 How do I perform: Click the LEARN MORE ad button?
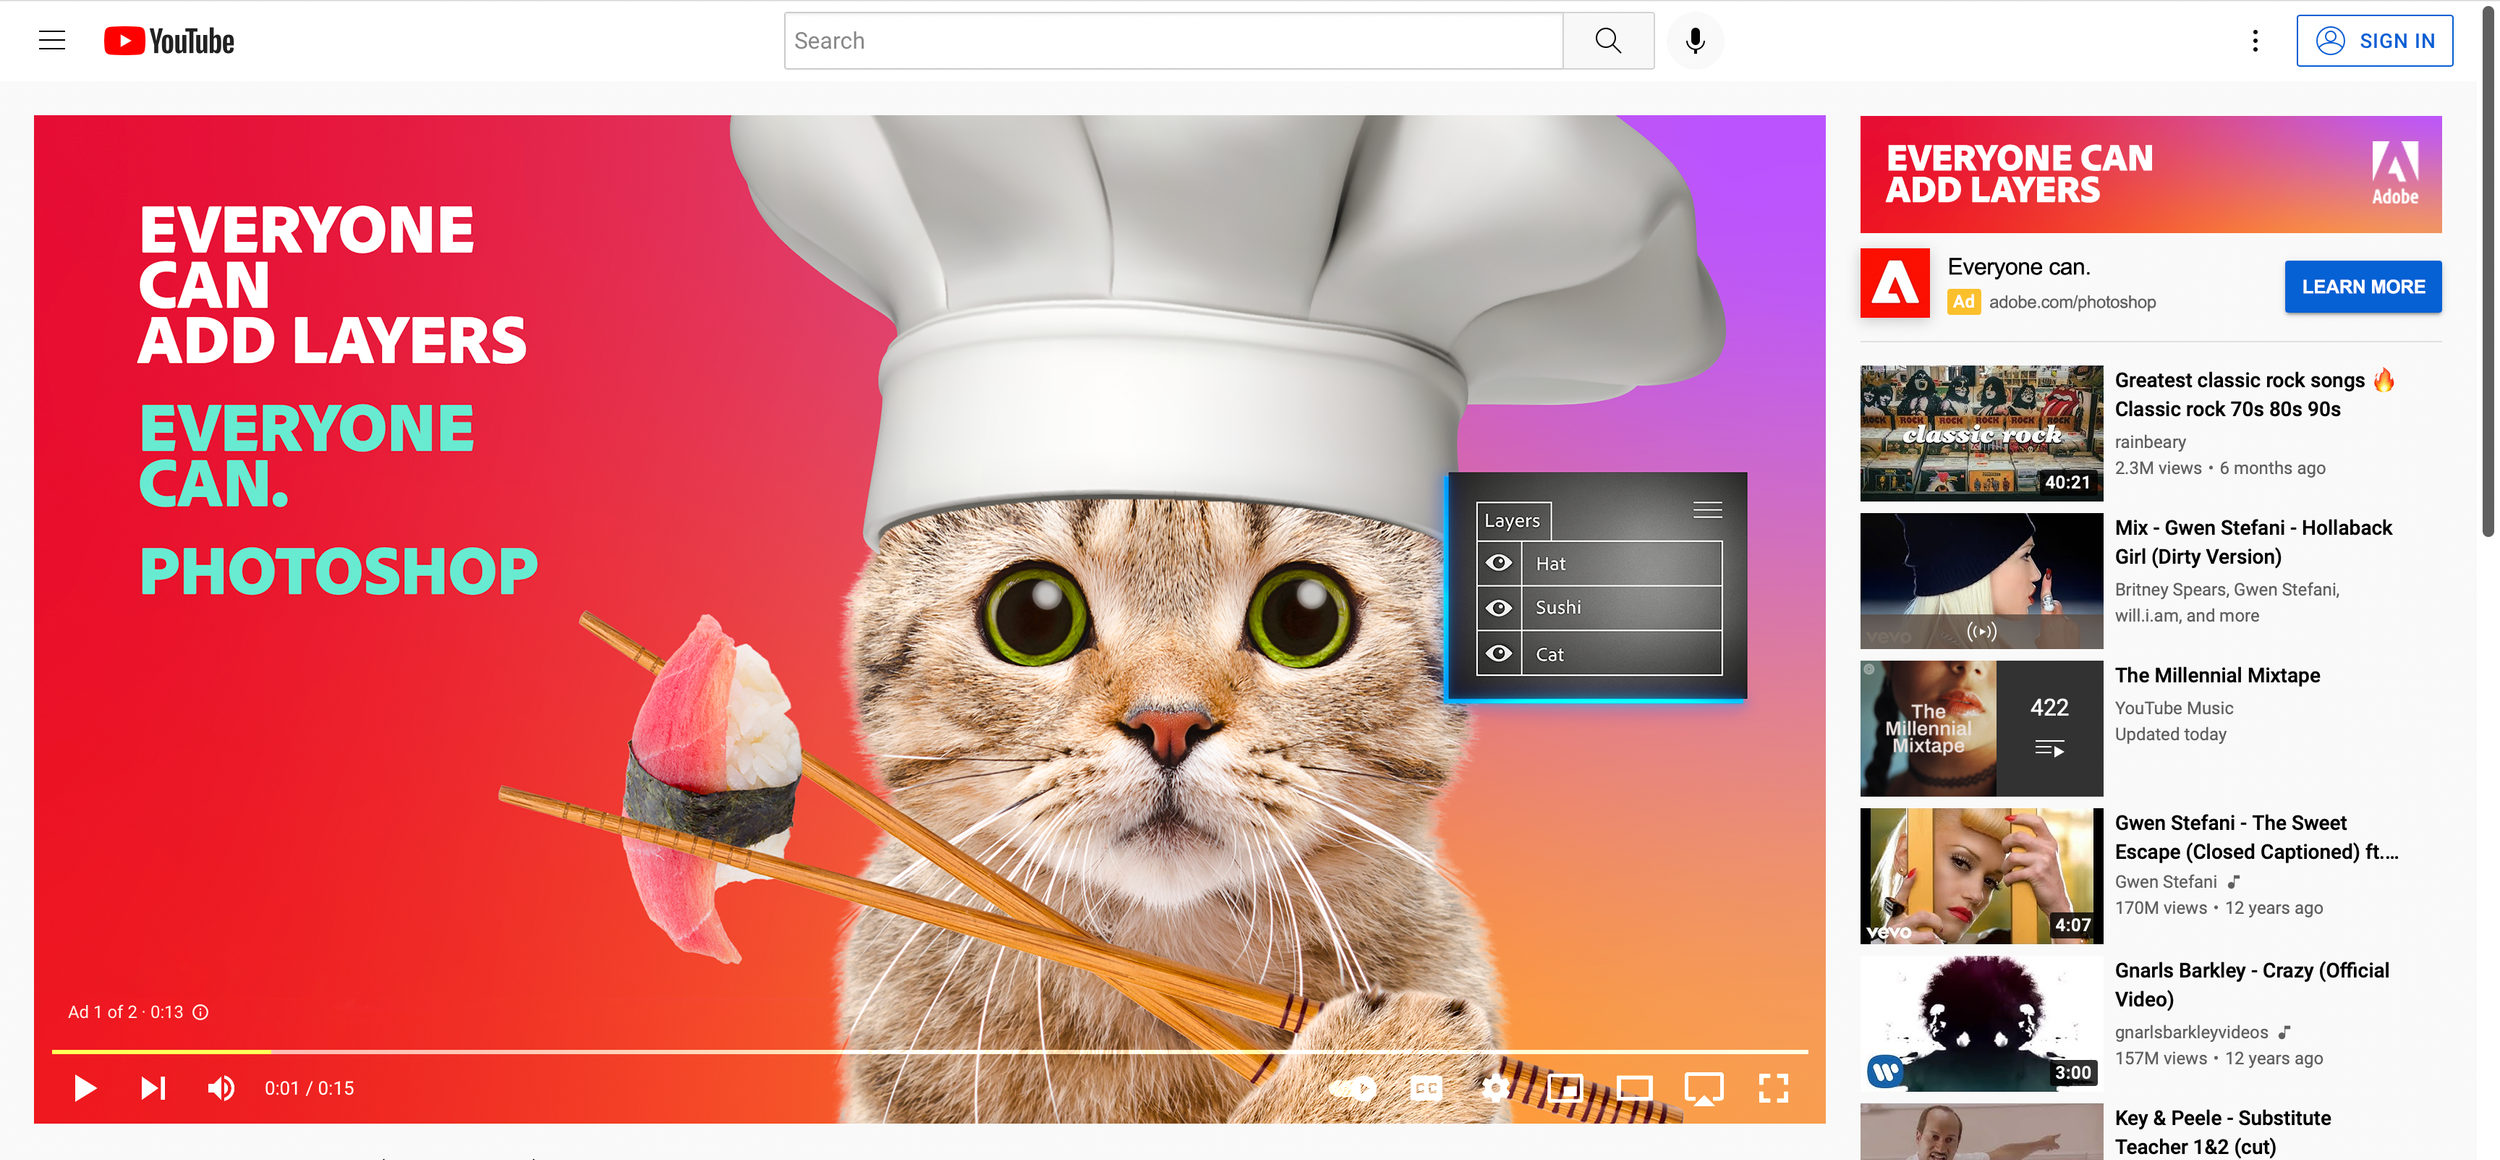tap(2362, 287)
